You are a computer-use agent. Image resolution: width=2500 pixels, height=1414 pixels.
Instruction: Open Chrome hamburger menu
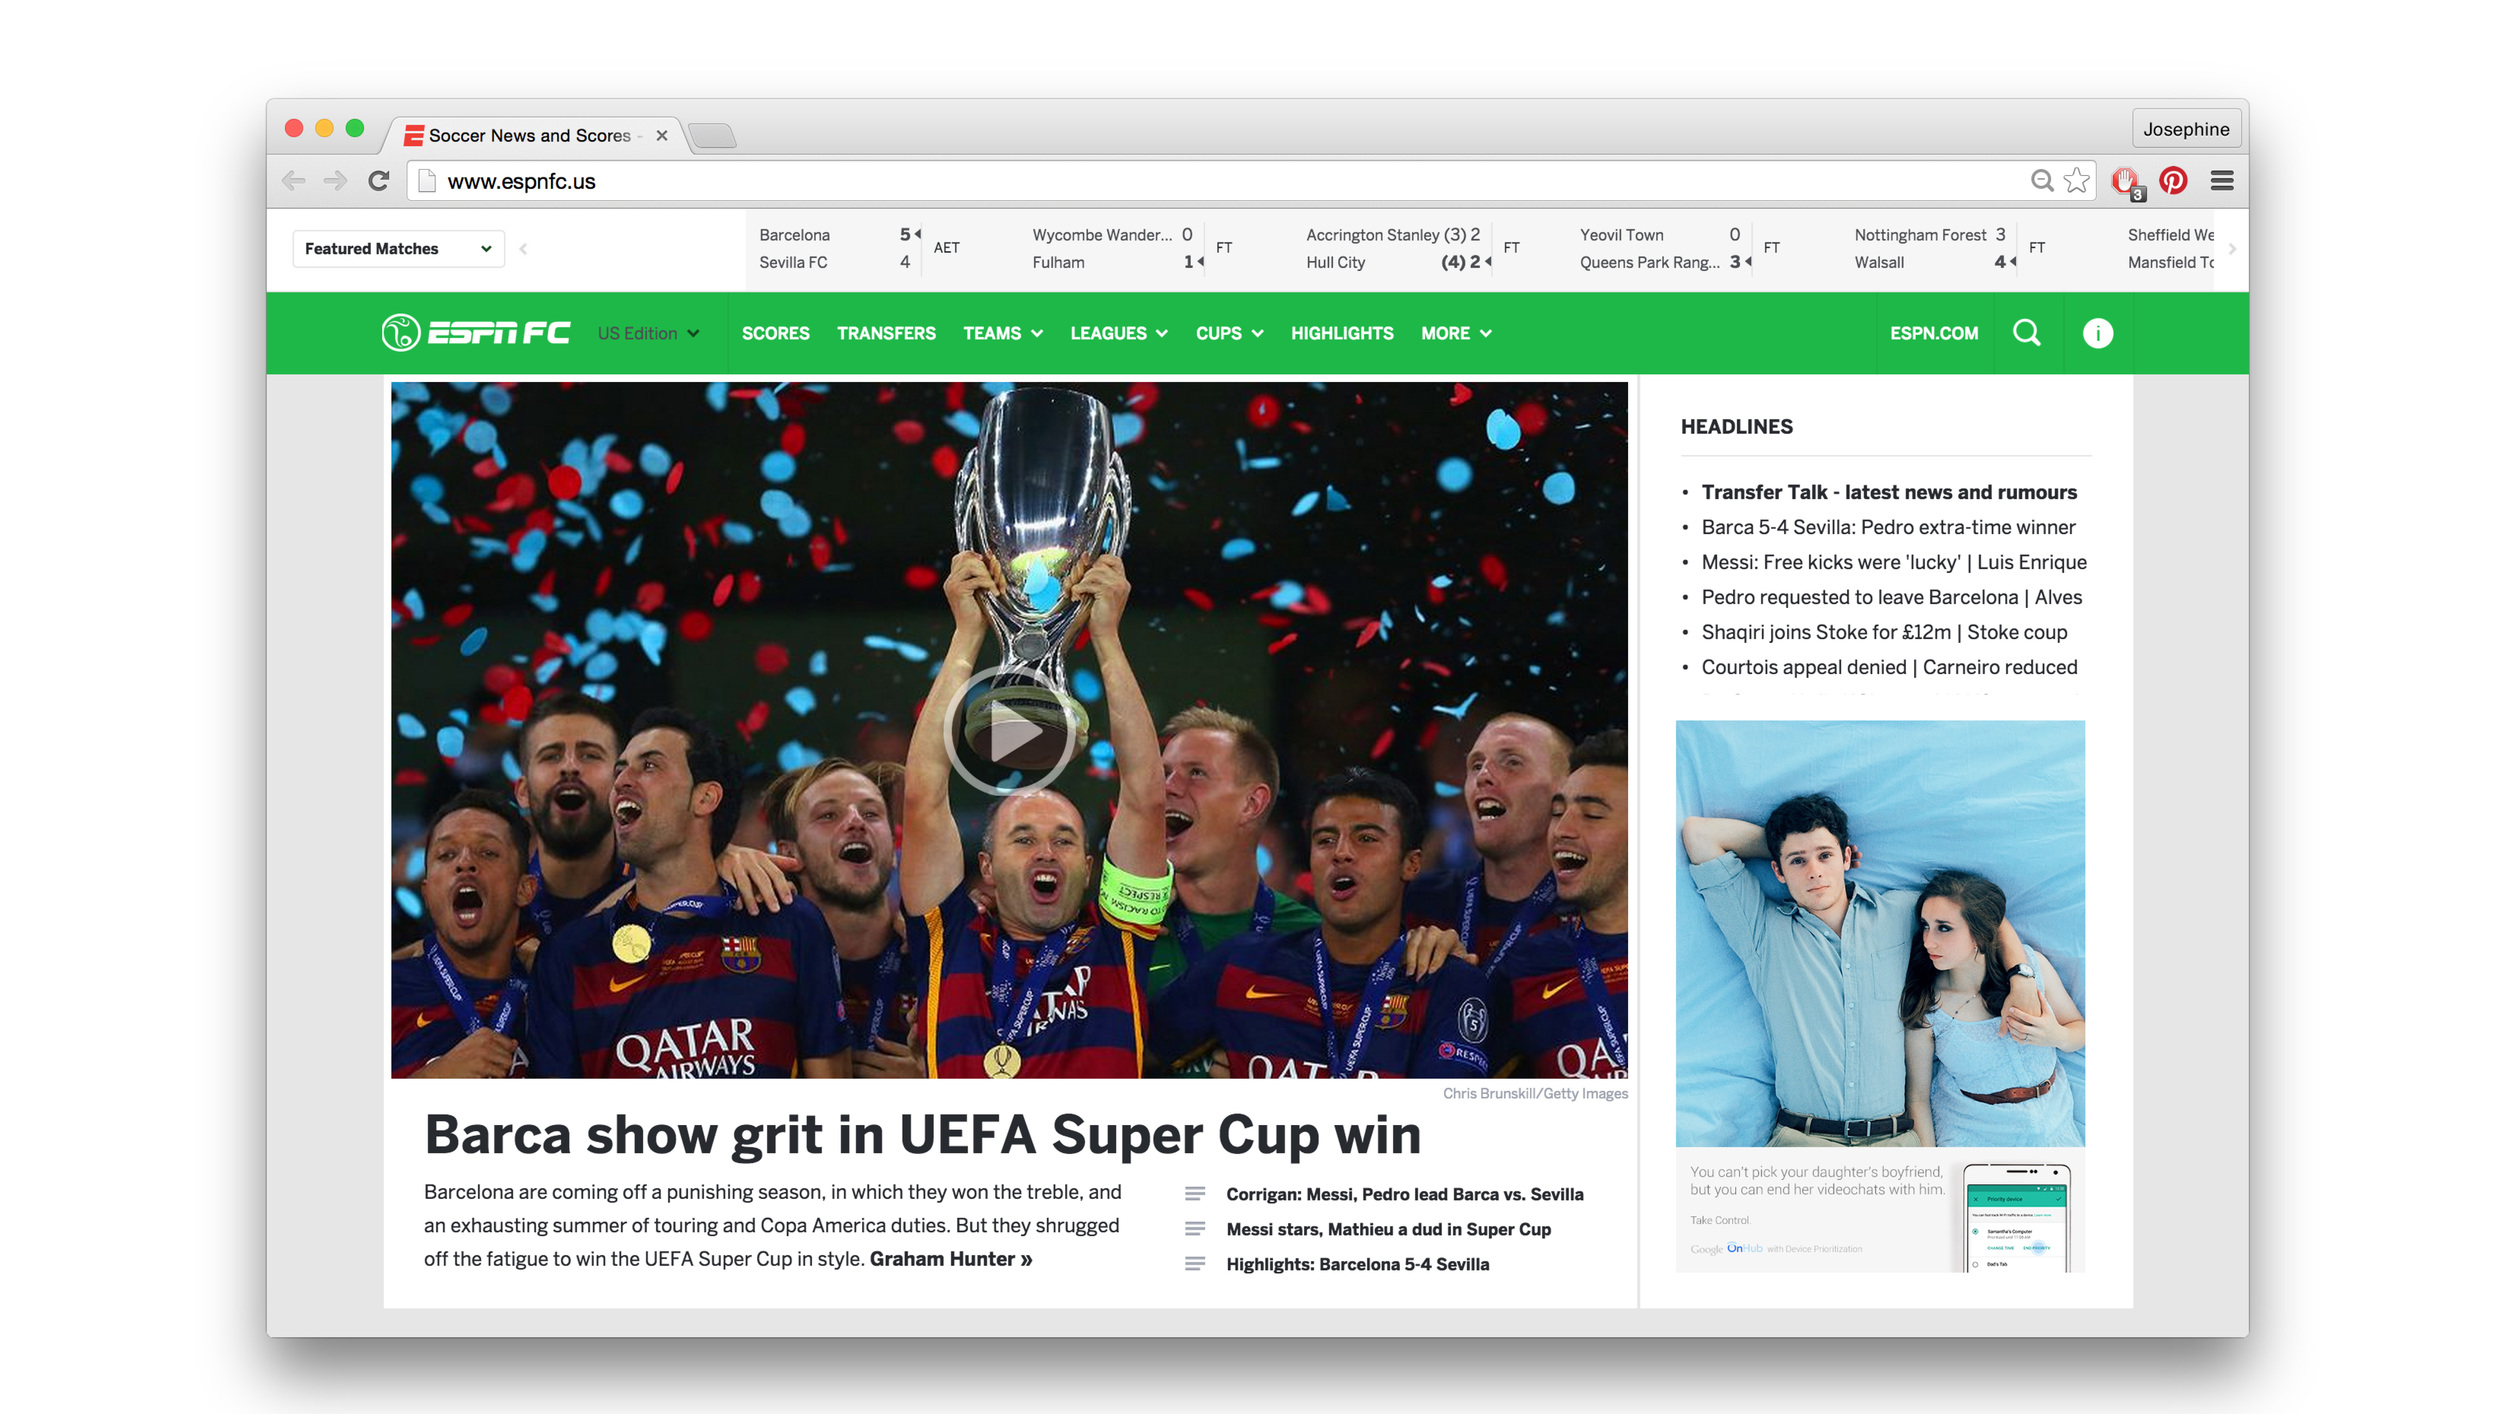pos(2221,181)
